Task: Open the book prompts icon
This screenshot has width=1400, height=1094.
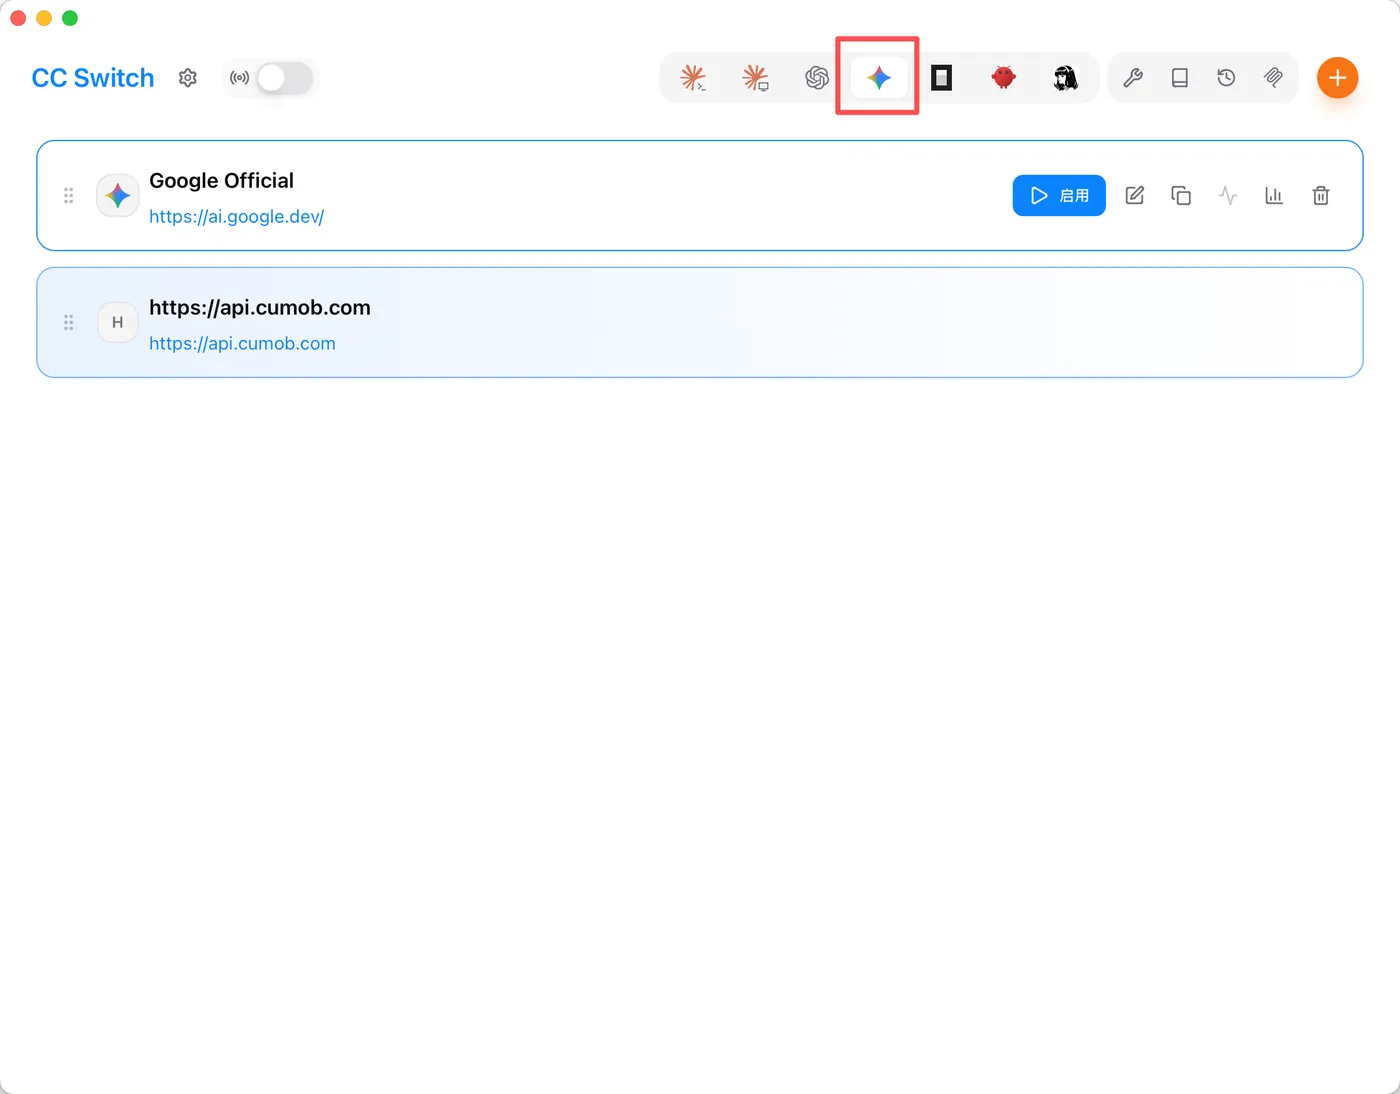Action: coord(1180,78)
